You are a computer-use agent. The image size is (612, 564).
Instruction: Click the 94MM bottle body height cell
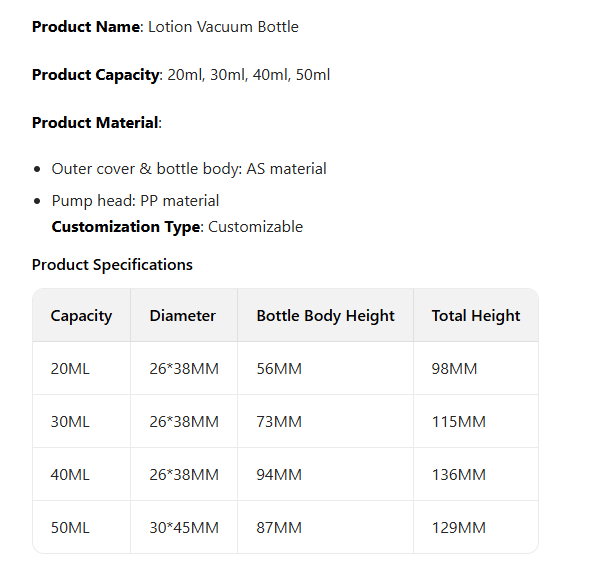click(x=279, y=475)
